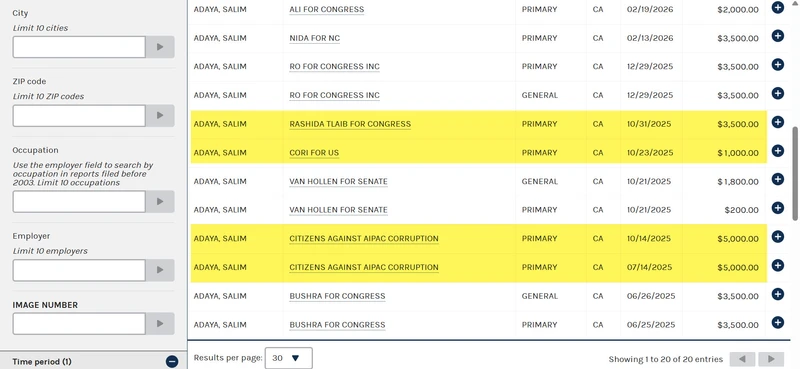Collapse the Time period filter section

[x=172, y=362]
